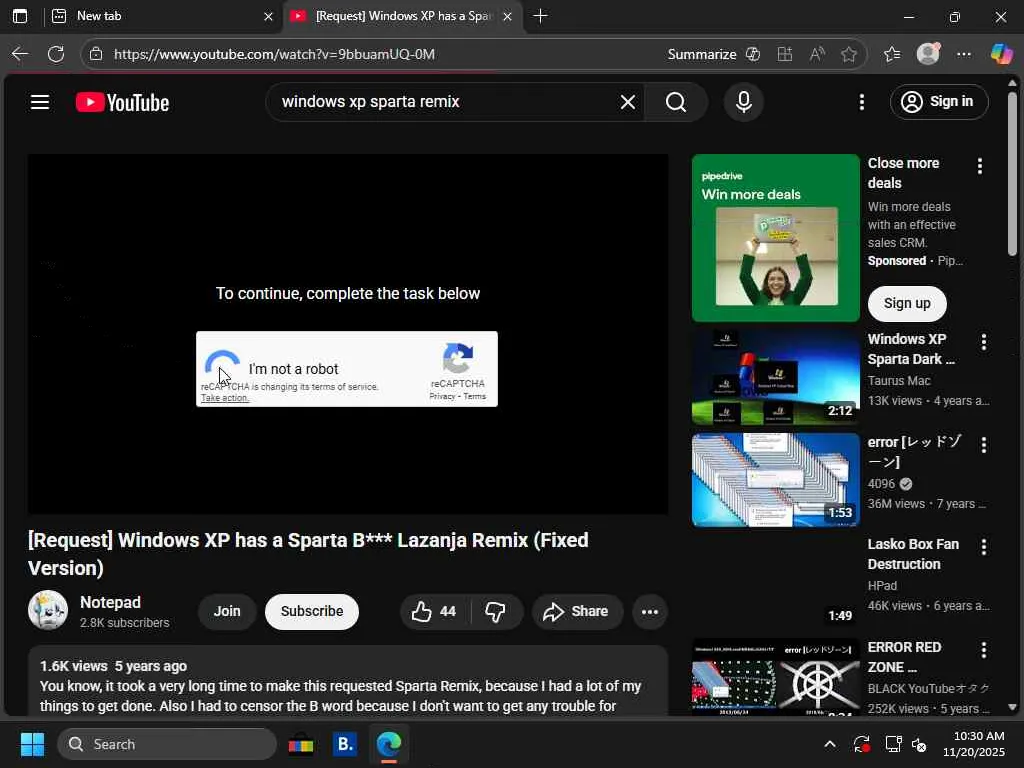Viewport: 1024px width, 768px height.
Task: Open reCAPTCHA Terms link
Action: click(x=475, y=396)
